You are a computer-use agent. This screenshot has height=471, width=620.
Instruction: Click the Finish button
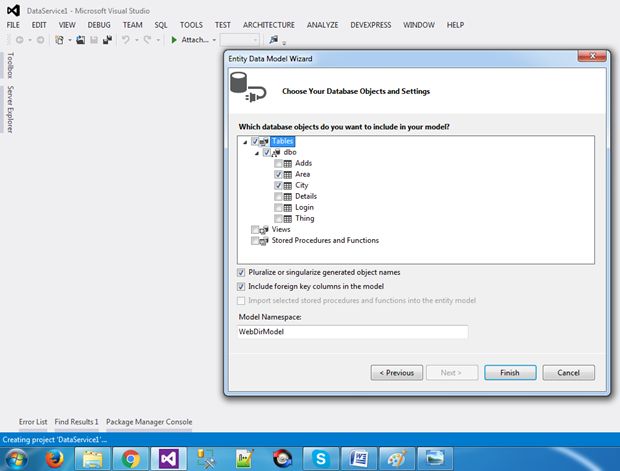[x=510, y=373]
